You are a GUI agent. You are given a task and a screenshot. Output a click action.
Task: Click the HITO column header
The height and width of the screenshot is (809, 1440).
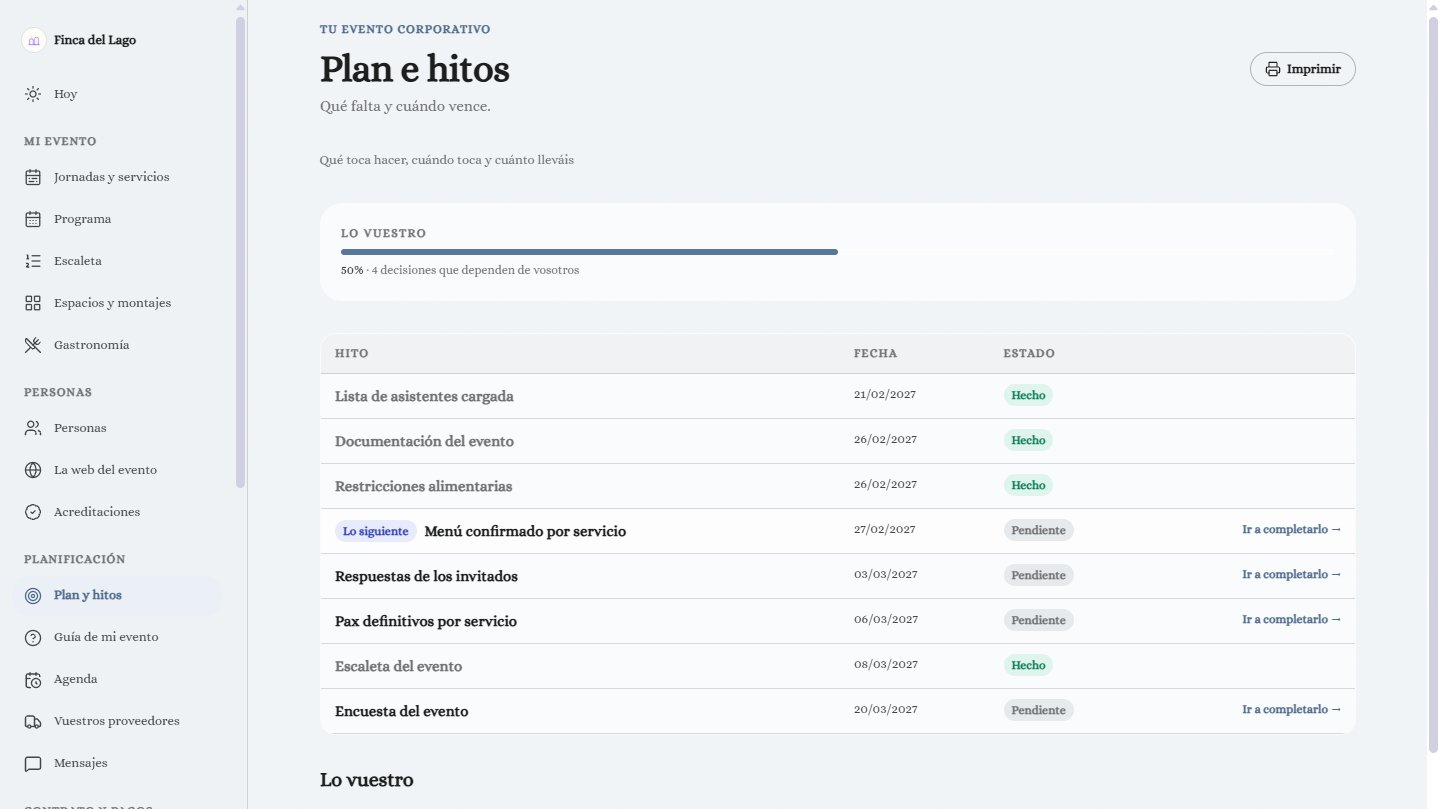click(351, 354)
